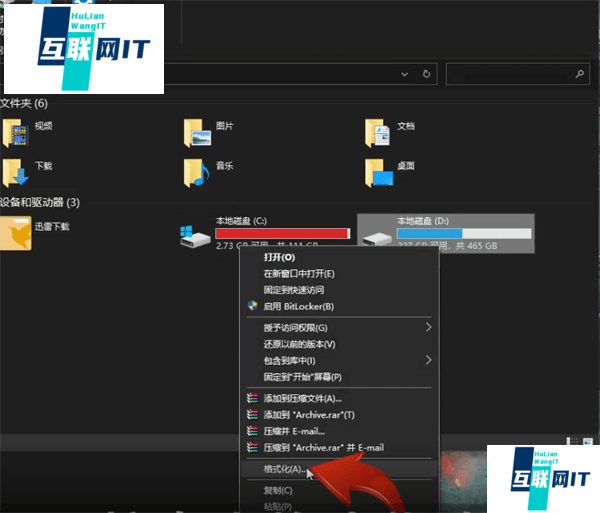Image resolution: width=600 pixels, height=513 pixels.
Task: Click the refresh icon beside address bar
Action: pyautogui.click(x=427, y=74)
